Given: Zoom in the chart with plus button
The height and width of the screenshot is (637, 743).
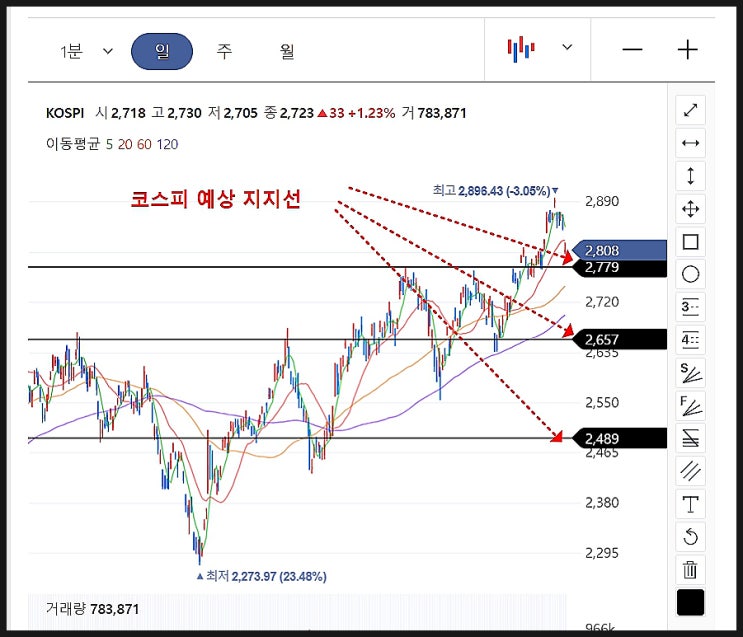Looking at the screenshot, I should pyautogui.click(x=688, y=49).
